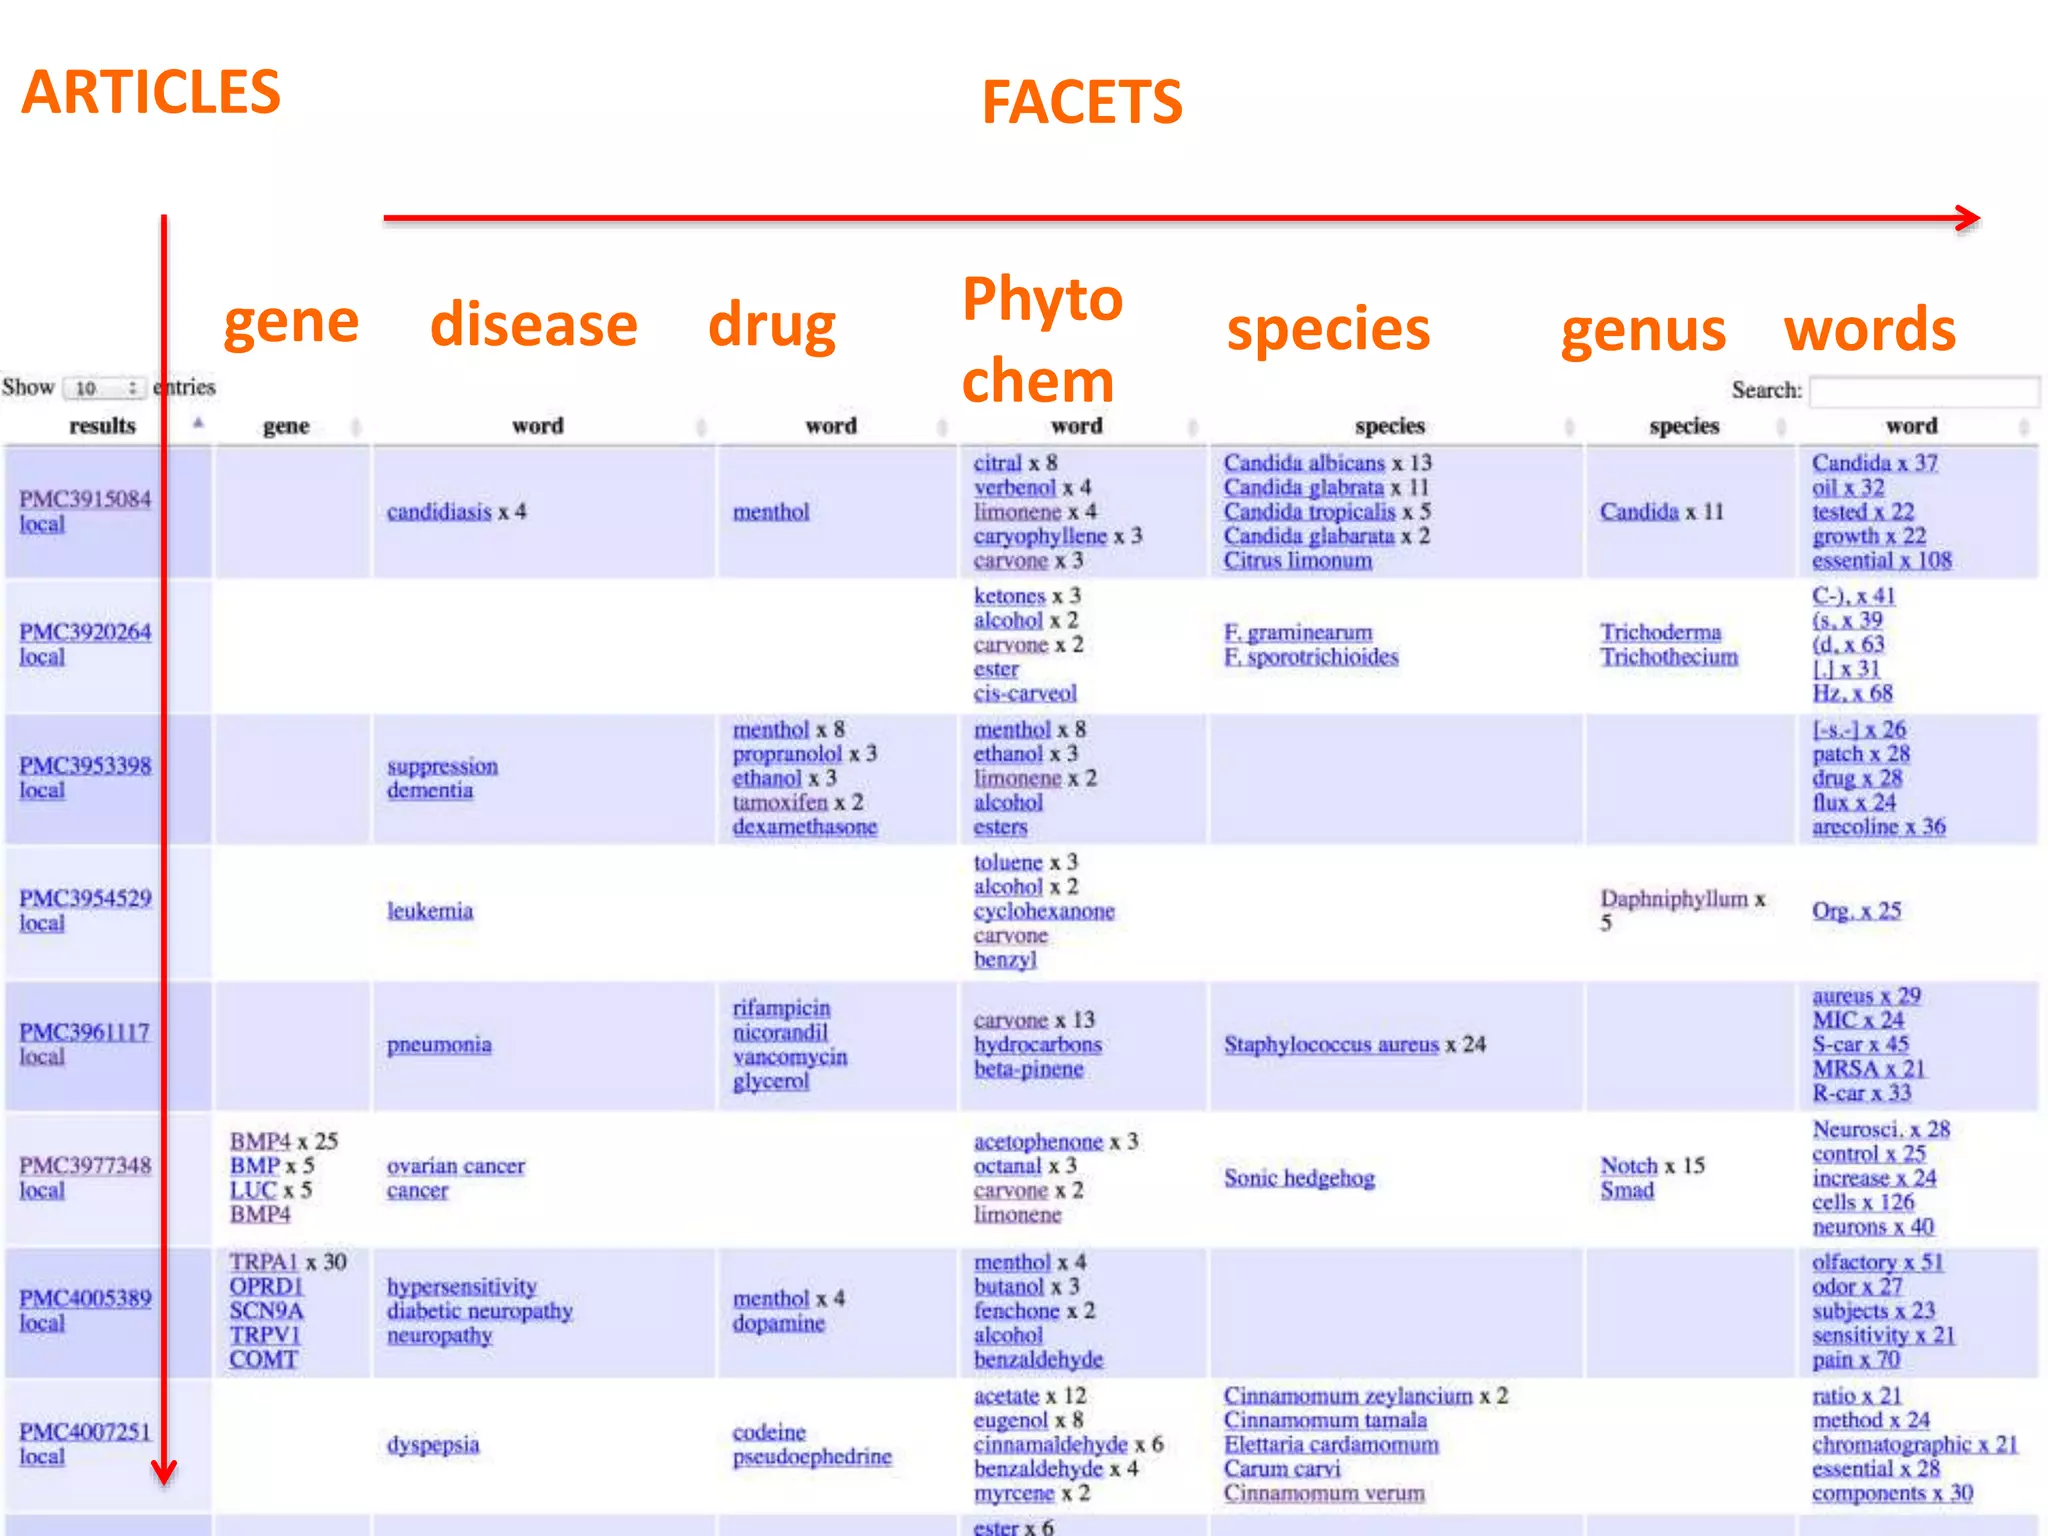The width and height of the screenshot is (2048, 1536).
Task: Click the LUC gene link
Action: [x=253, y=1190]
